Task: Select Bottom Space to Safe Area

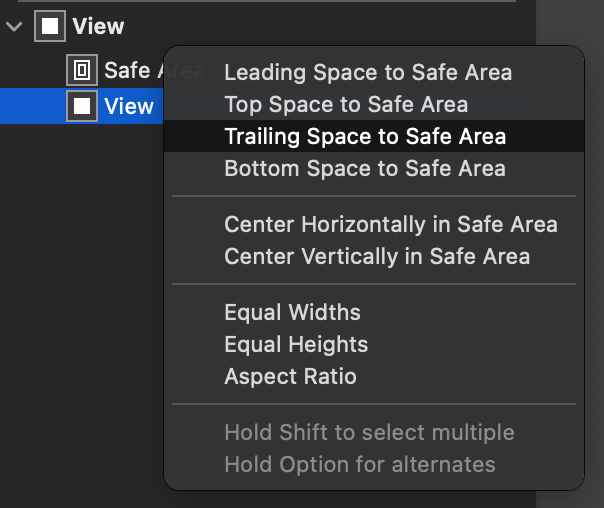Action: (365, 168)
